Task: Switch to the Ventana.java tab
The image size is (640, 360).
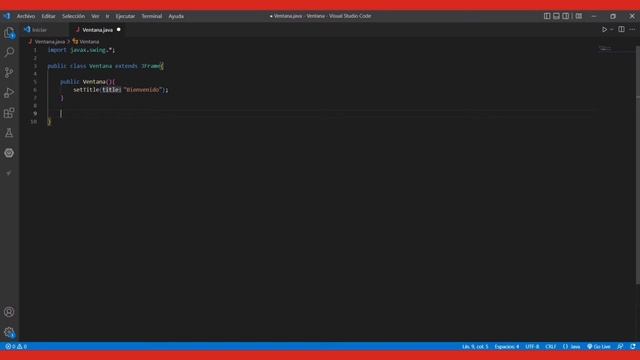Action: click(97, 30)
